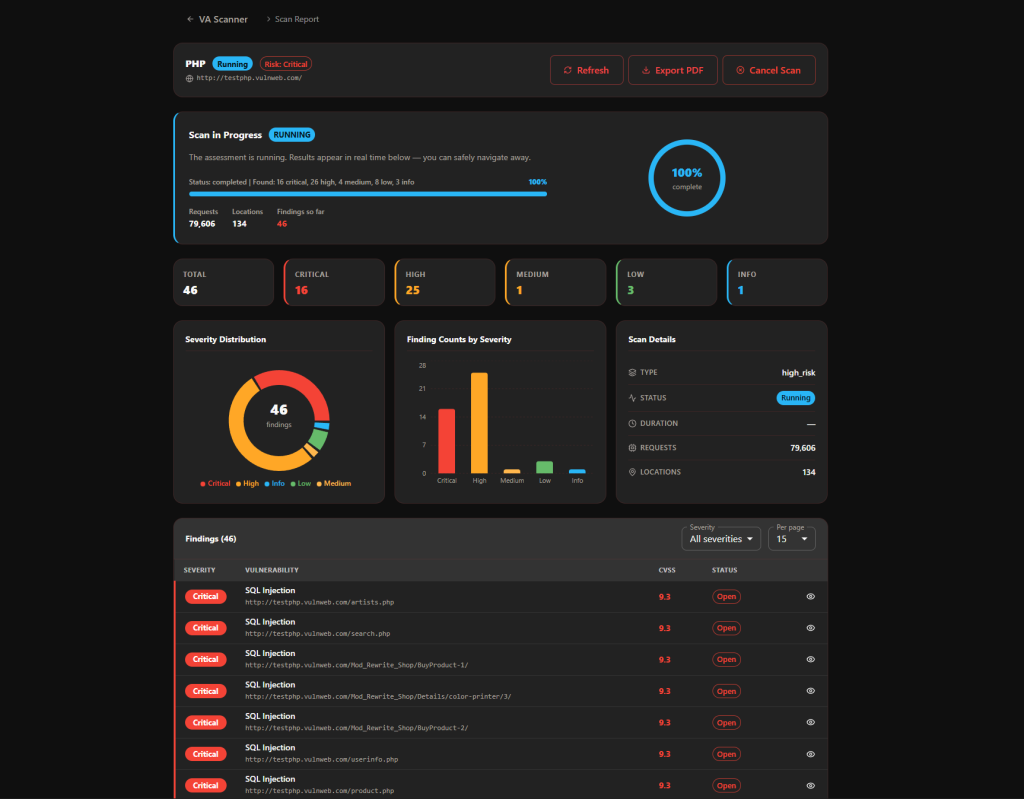The width and height of the screenshot is (1024, 799).
Task: Click the cancel icon on Cancel Scan
Action: click(740, 70)
